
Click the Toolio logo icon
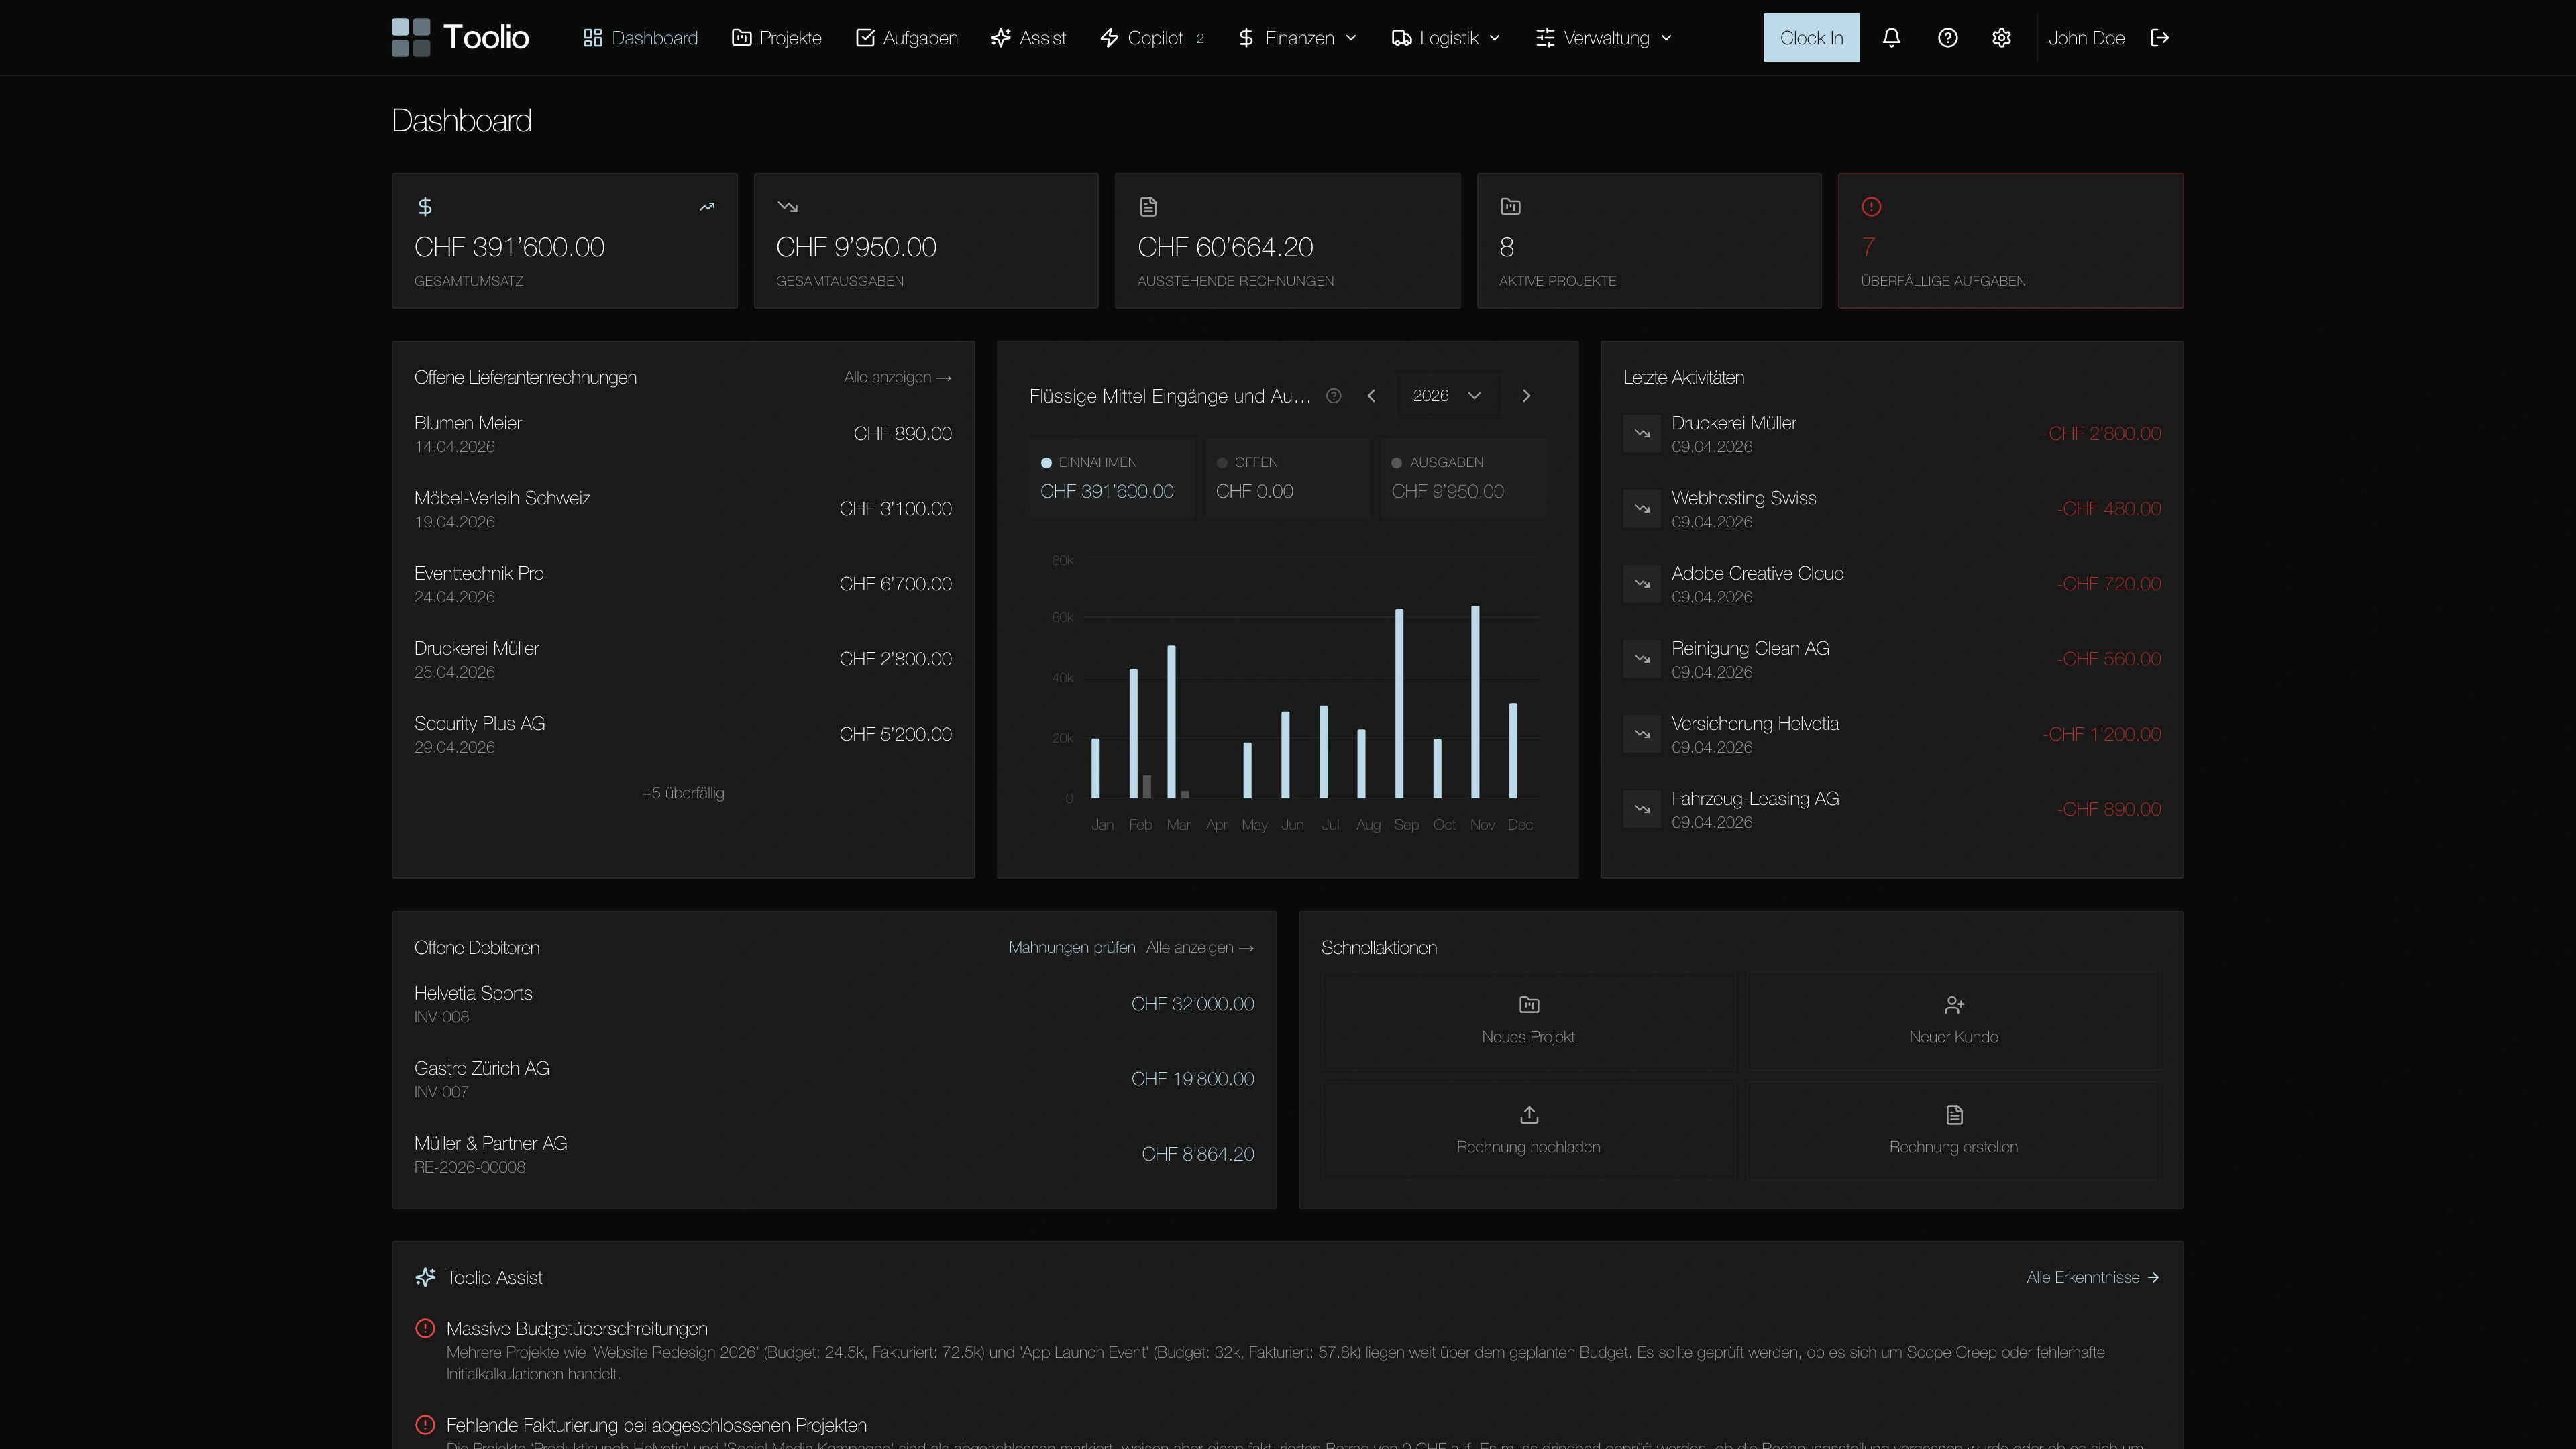(x=411, y=37)
